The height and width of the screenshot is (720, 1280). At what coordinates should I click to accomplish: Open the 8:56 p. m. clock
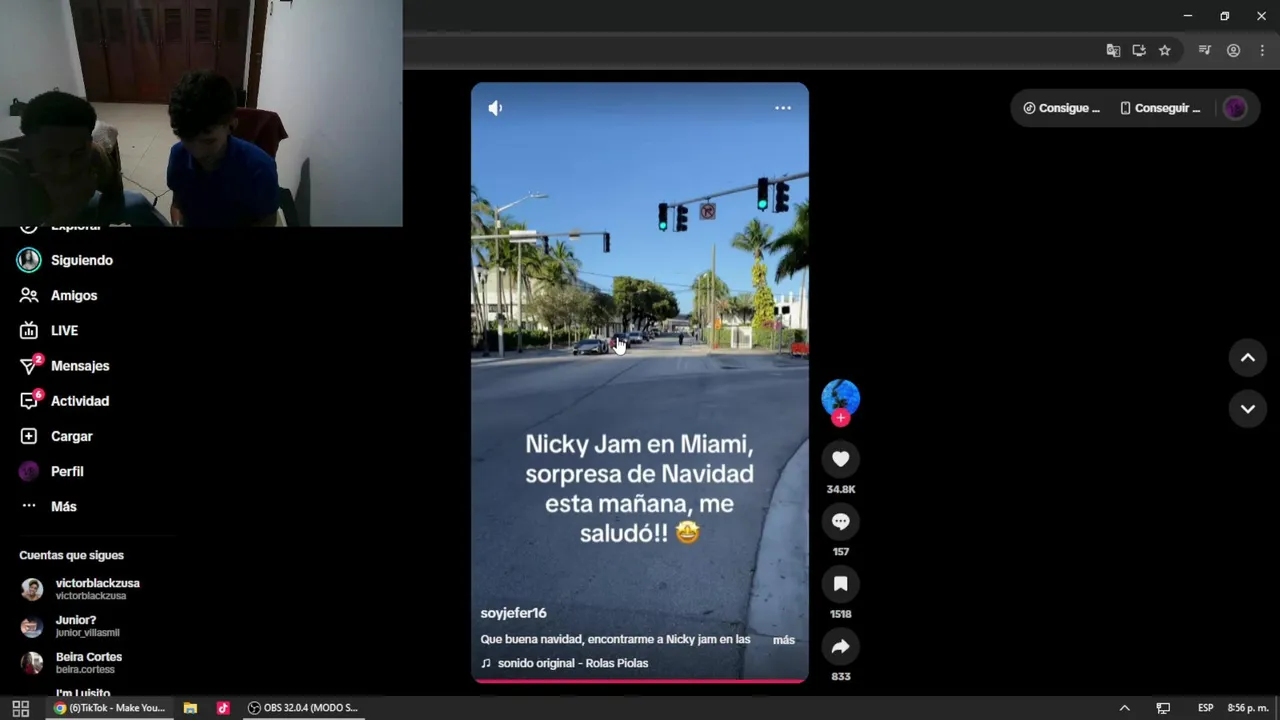pos(1248,708)
